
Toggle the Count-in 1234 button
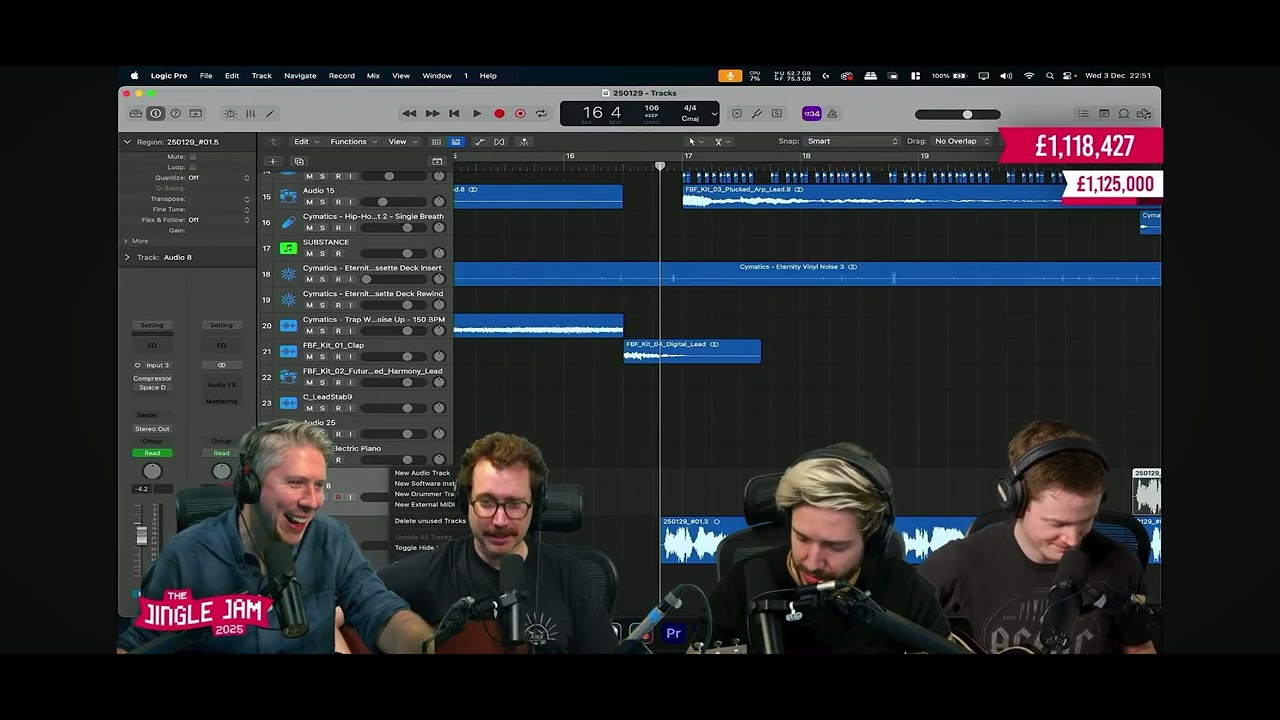pyautogui.click(x=812, y=114)
